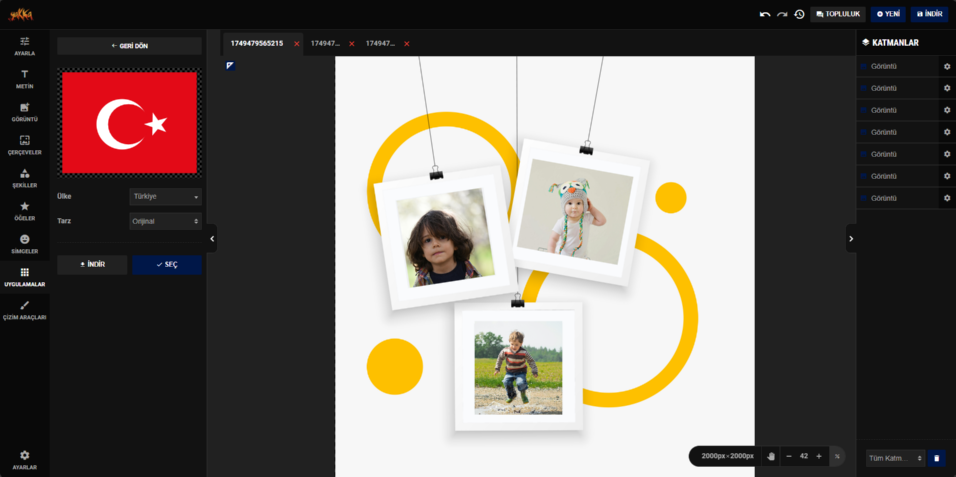Toggle visibility of the topmost Görüntü layer
This screenshot has height=477, width=956.
click(x=863, y=66)
